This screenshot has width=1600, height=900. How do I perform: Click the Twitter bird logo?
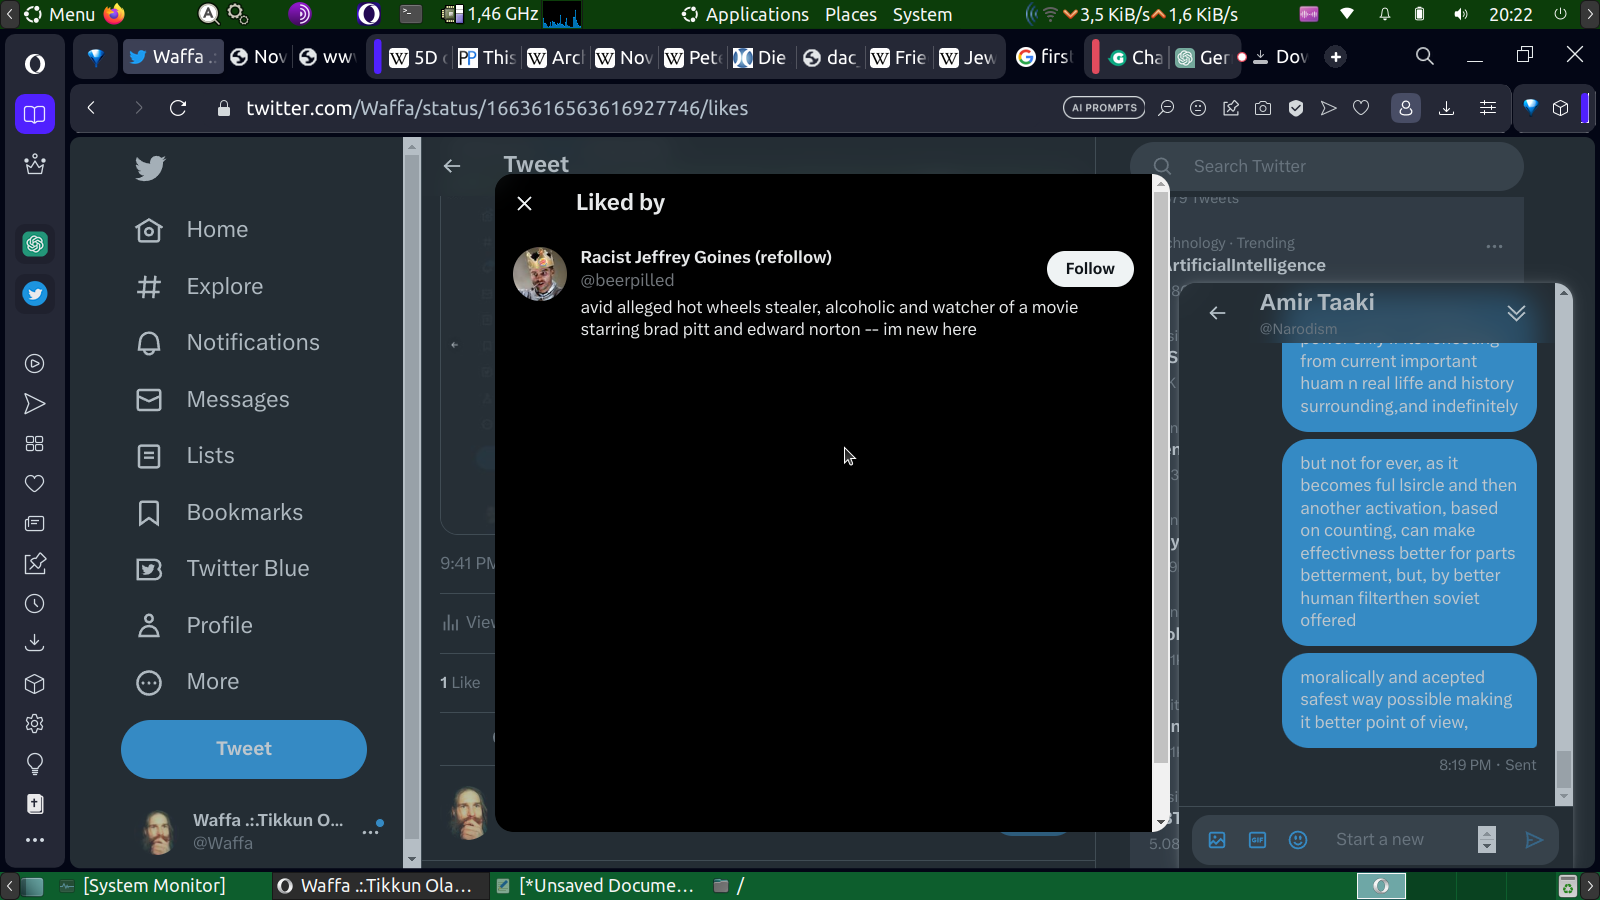pos(150,168)
